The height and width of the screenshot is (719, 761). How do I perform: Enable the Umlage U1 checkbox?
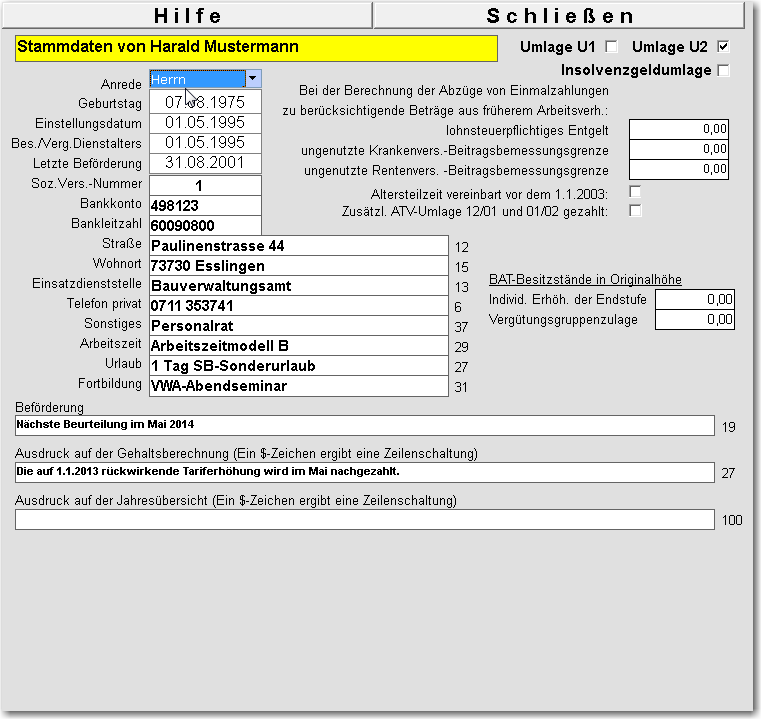(612, 47)
